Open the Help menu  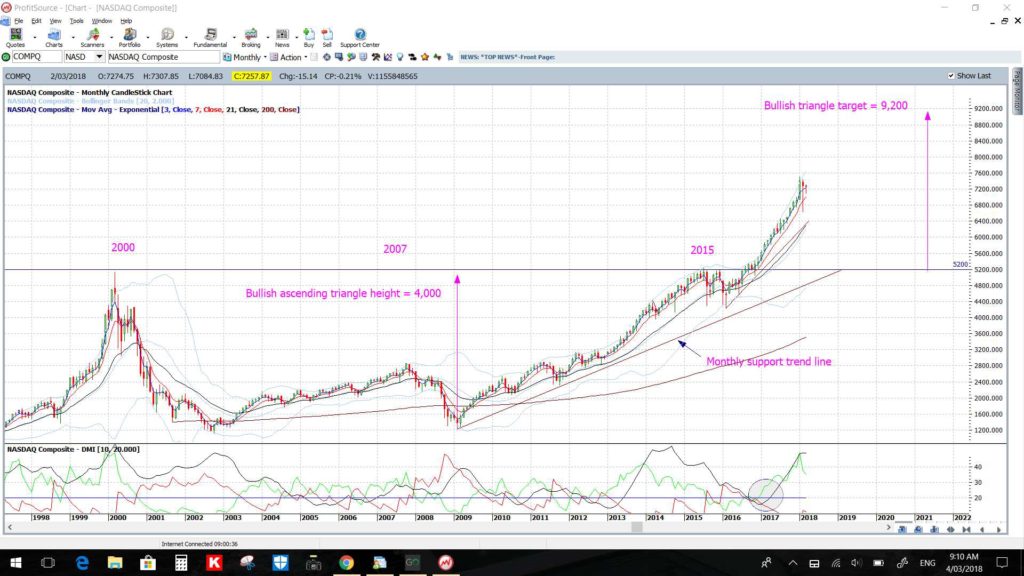(x=126, y=21)
